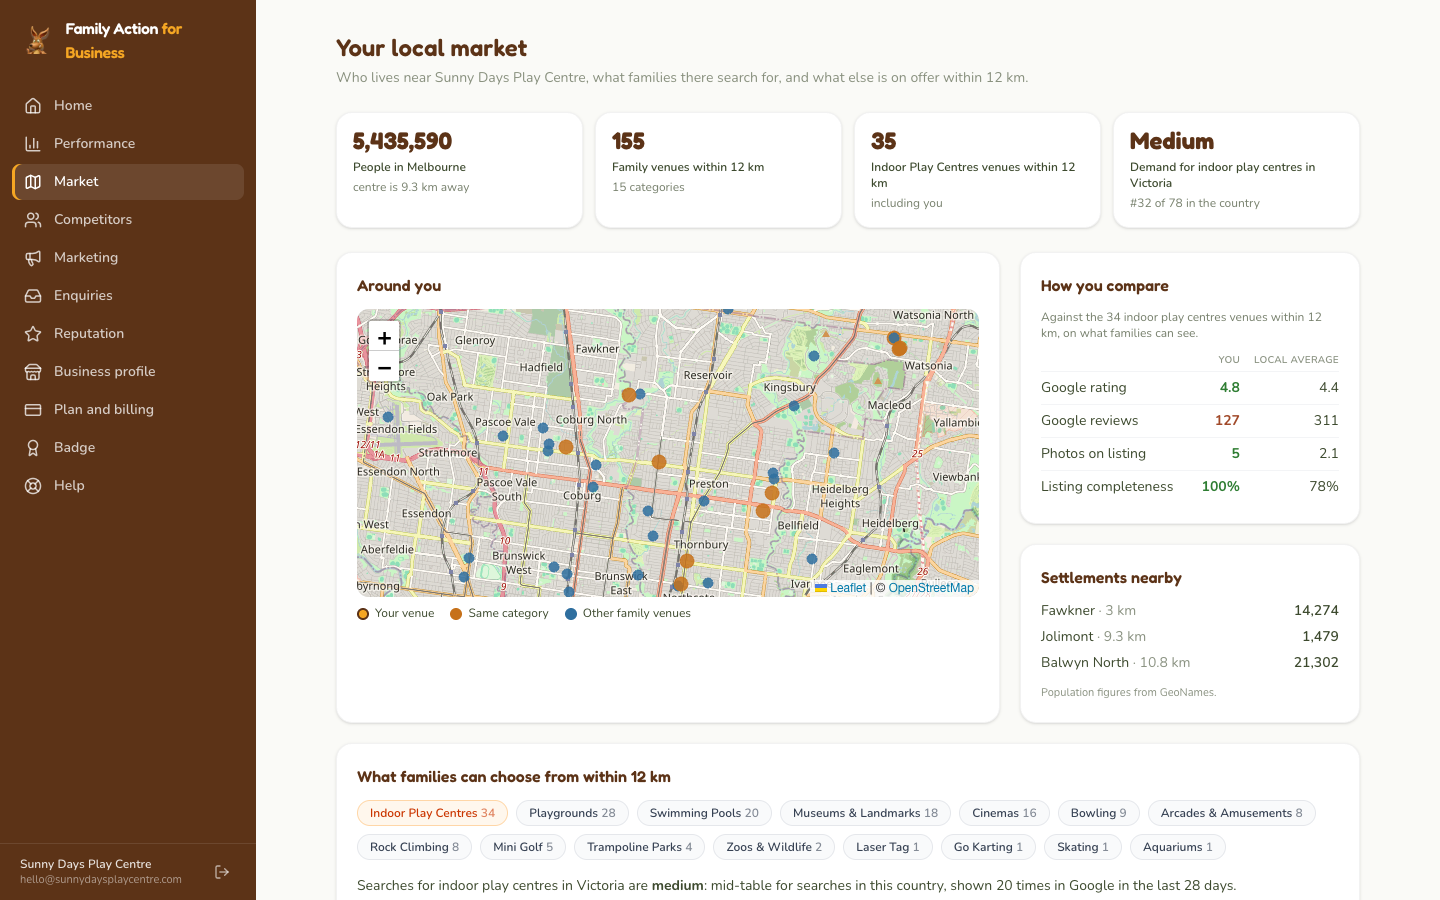Screen dimensions: 1440x900
Task: Select the Go Karting 1 chip
Action: click(x=988, y=847)
